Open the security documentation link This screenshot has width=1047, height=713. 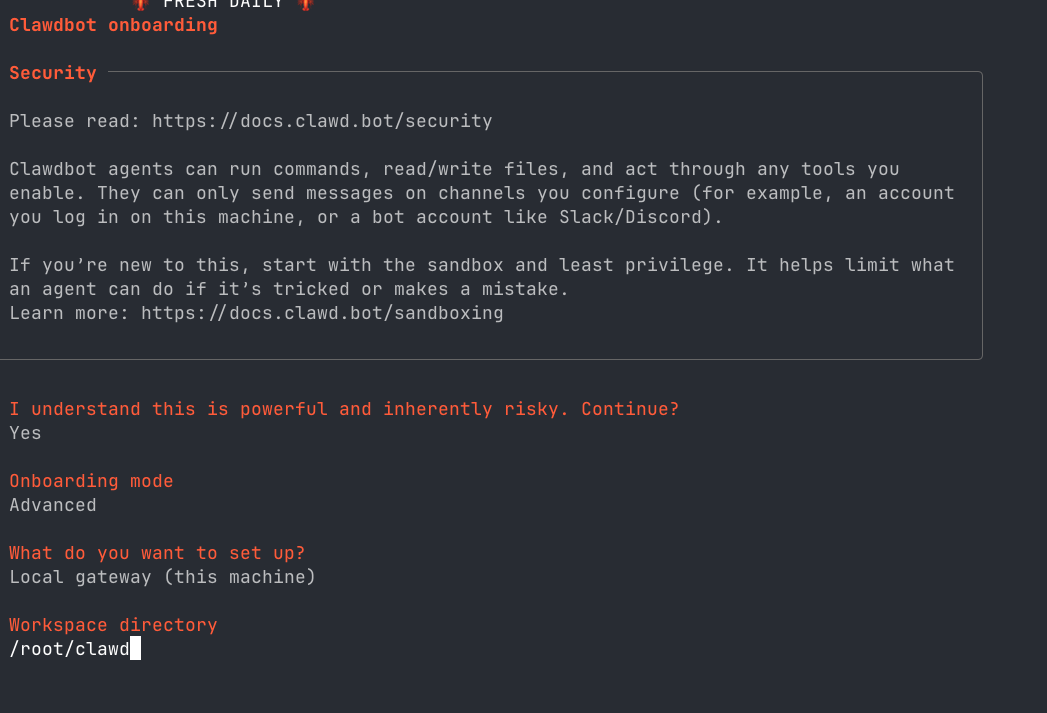click(x=321, y=120)
